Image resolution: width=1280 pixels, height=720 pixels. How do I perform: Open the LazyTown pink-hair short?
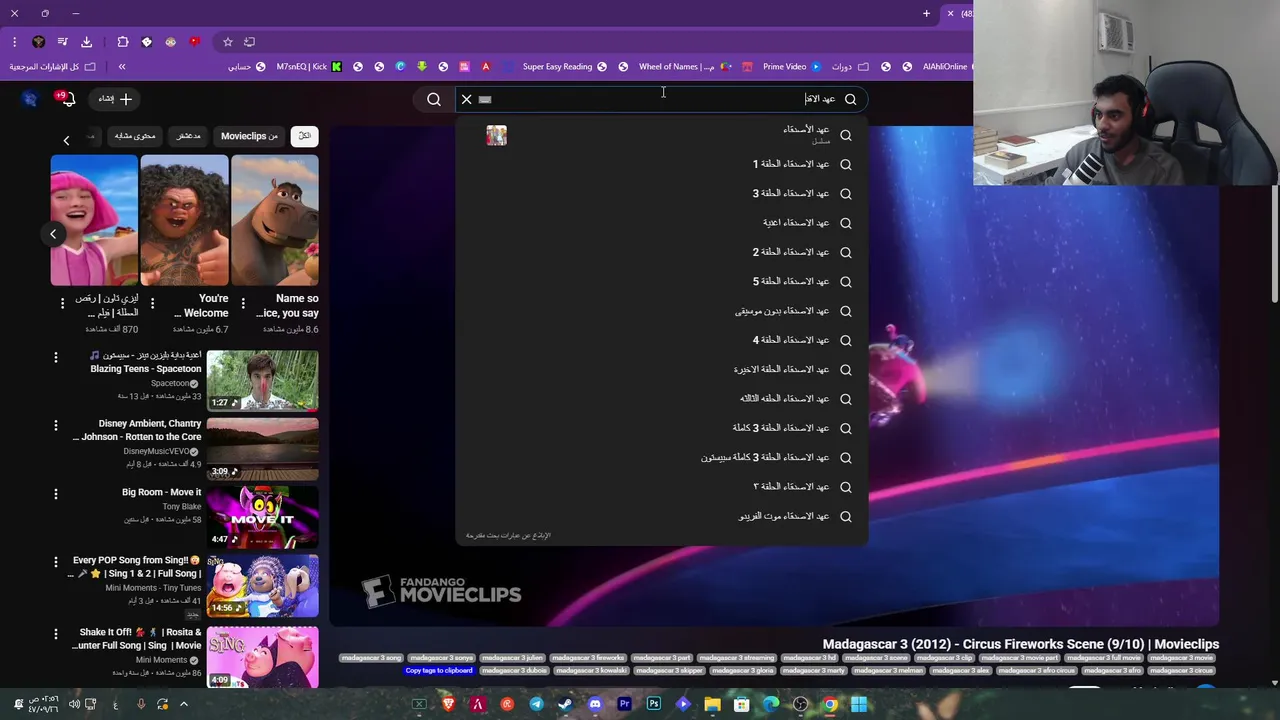[x=94, y=220]
